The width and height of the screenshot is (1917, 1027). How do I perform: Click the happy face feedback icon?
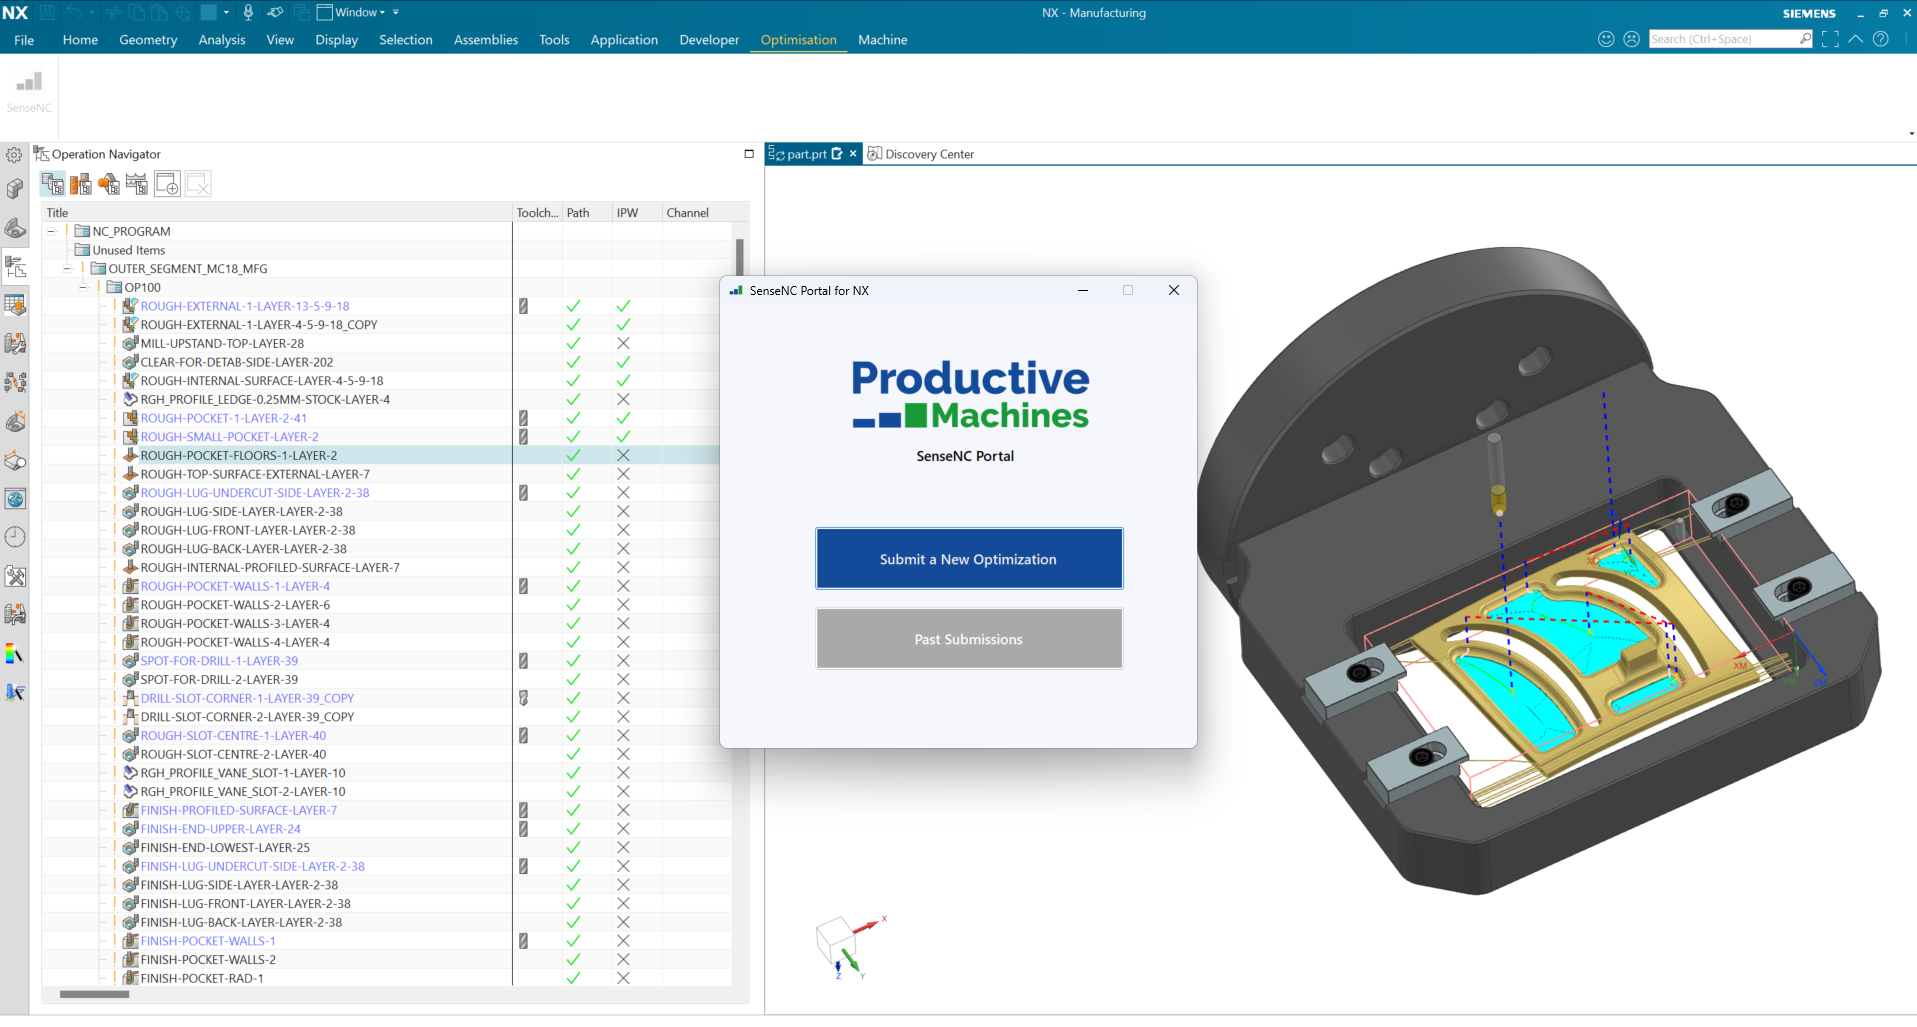tap(1606, 39)
